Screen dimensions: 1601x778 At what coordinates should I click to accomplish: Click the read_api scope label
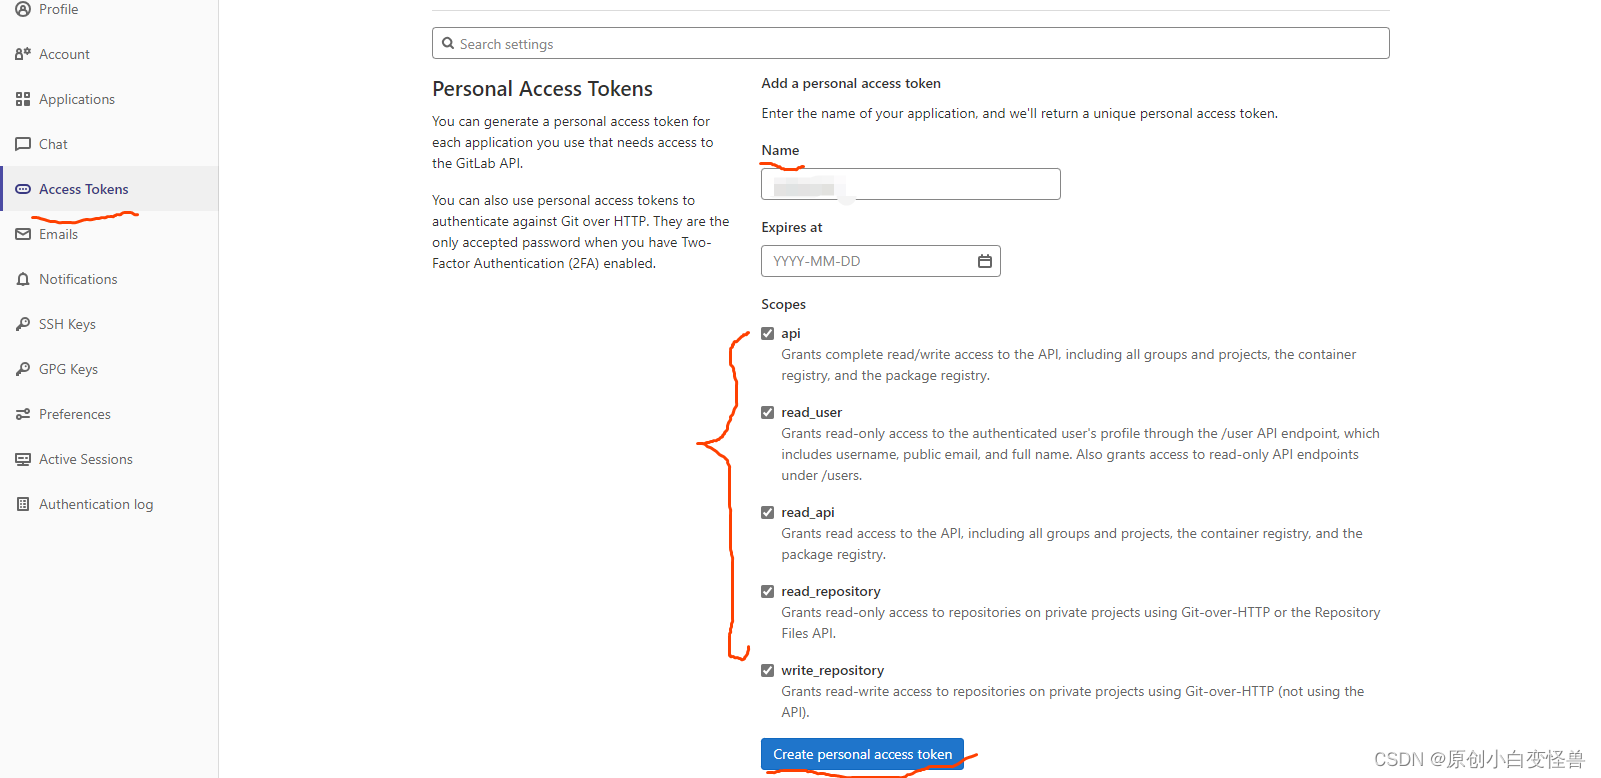[808, 512]
